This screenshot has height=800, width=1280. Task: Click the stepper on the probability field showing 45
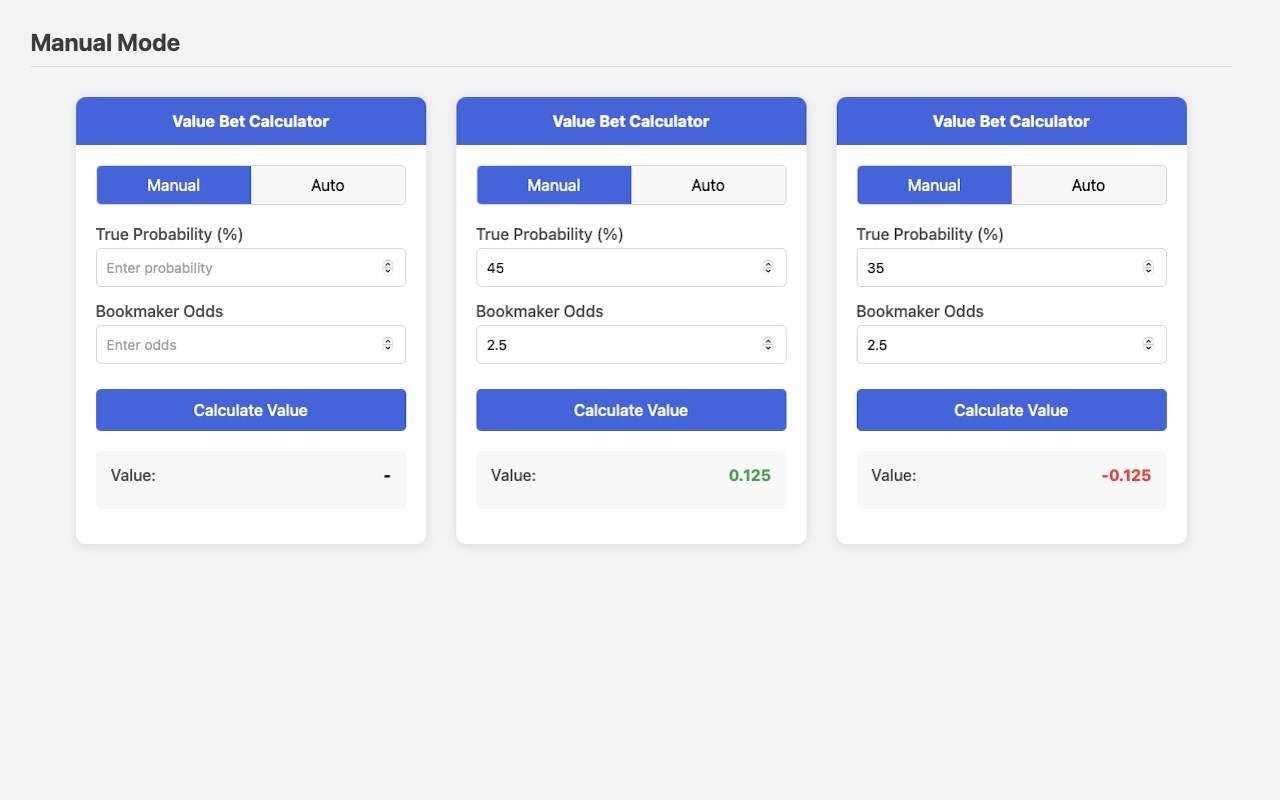click(x=768, y=268)
